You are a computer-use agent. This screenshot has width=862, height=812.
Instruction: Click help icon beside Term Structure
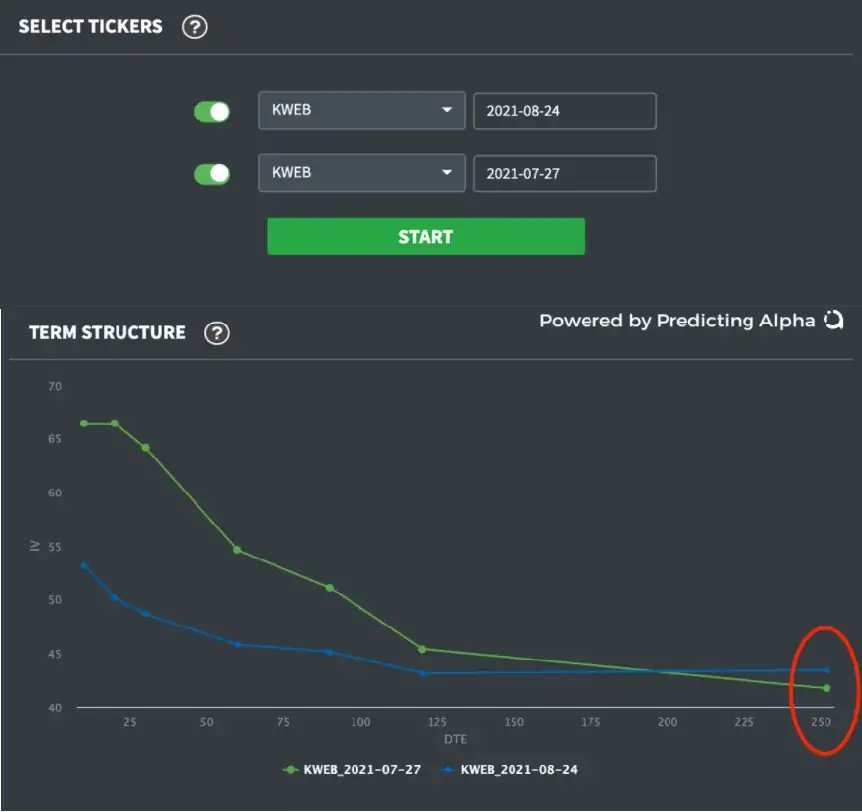[x=217, y=333]
